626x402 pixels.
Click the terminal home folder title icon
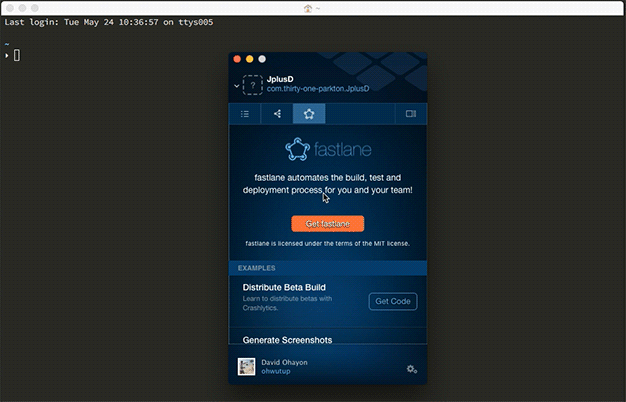point(308,8)
